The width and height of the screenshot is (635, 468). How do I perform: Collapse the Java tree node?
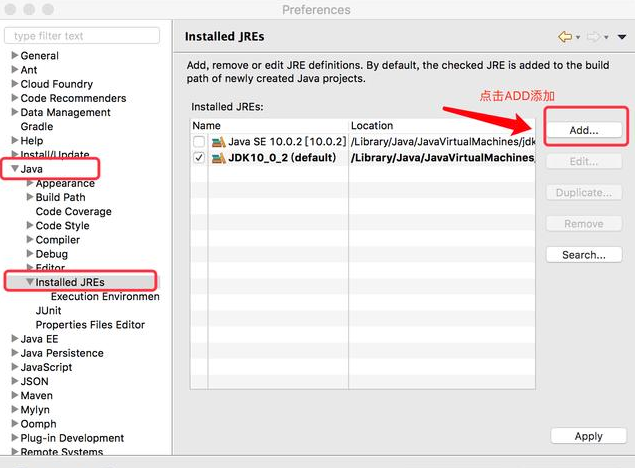pyautogui.click(x=14, y=170)
